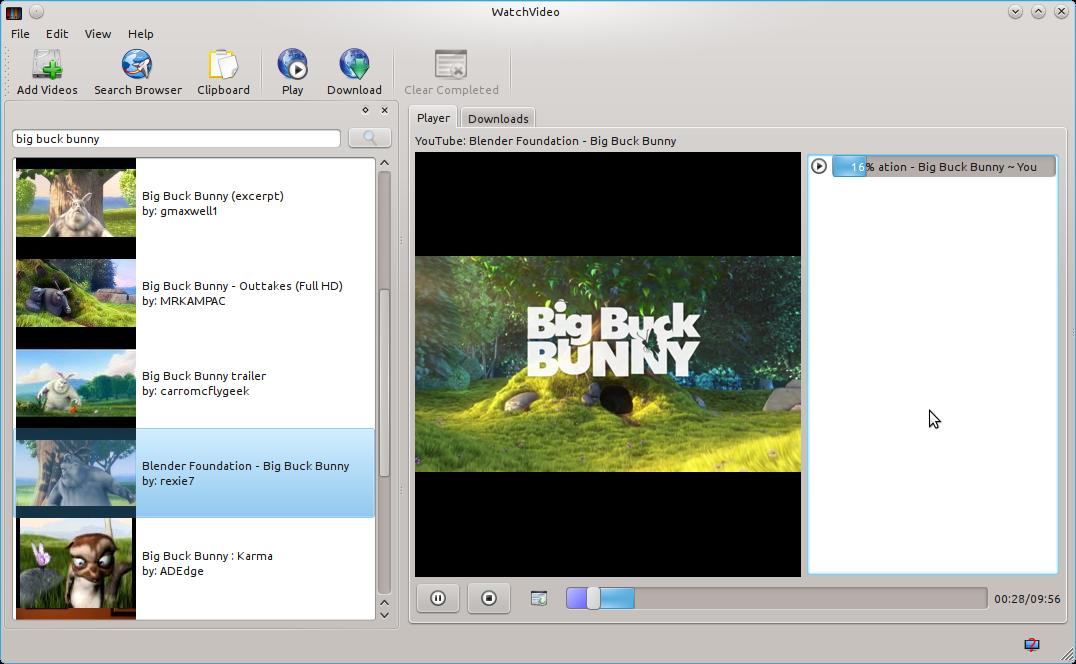The image size is (1076, 664).
Task: Click the magnifier search button
Action: click(369, 138)
